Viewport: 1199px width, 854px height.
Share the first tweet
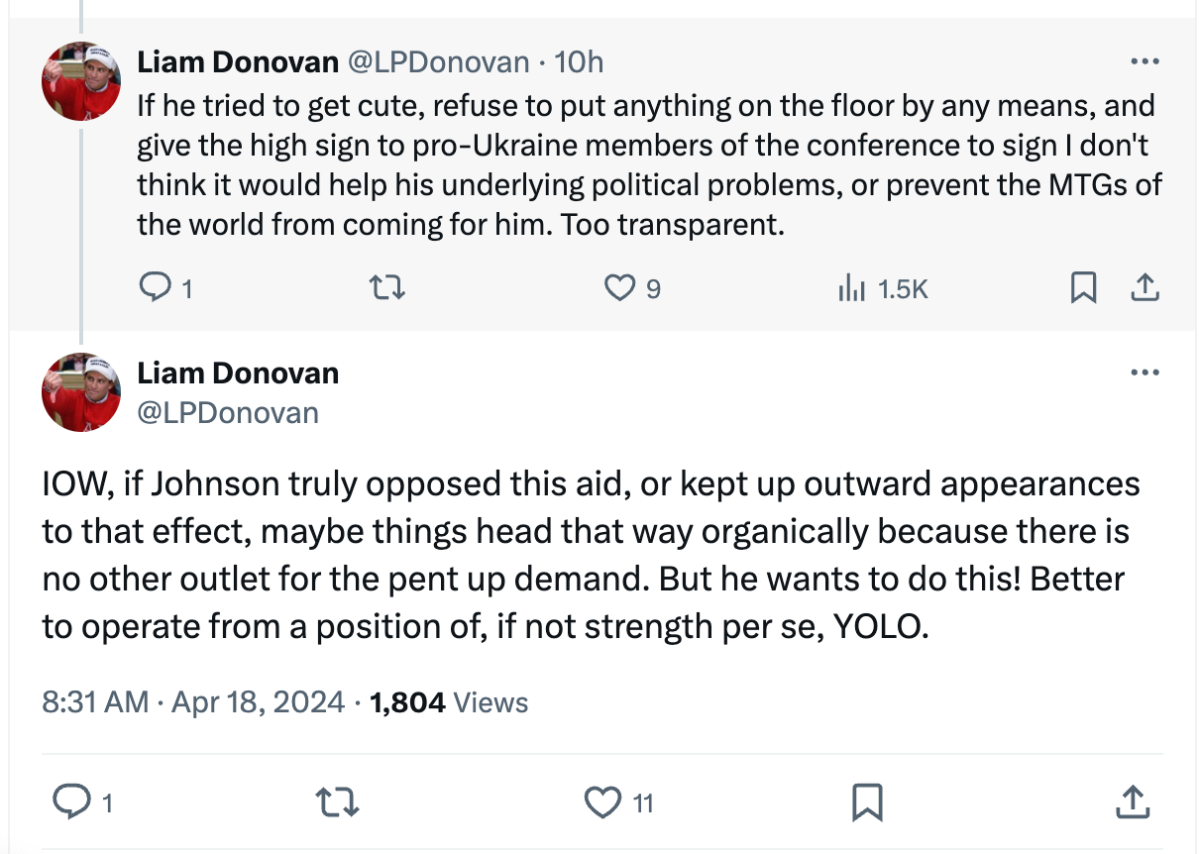[x=1144, y=289]
